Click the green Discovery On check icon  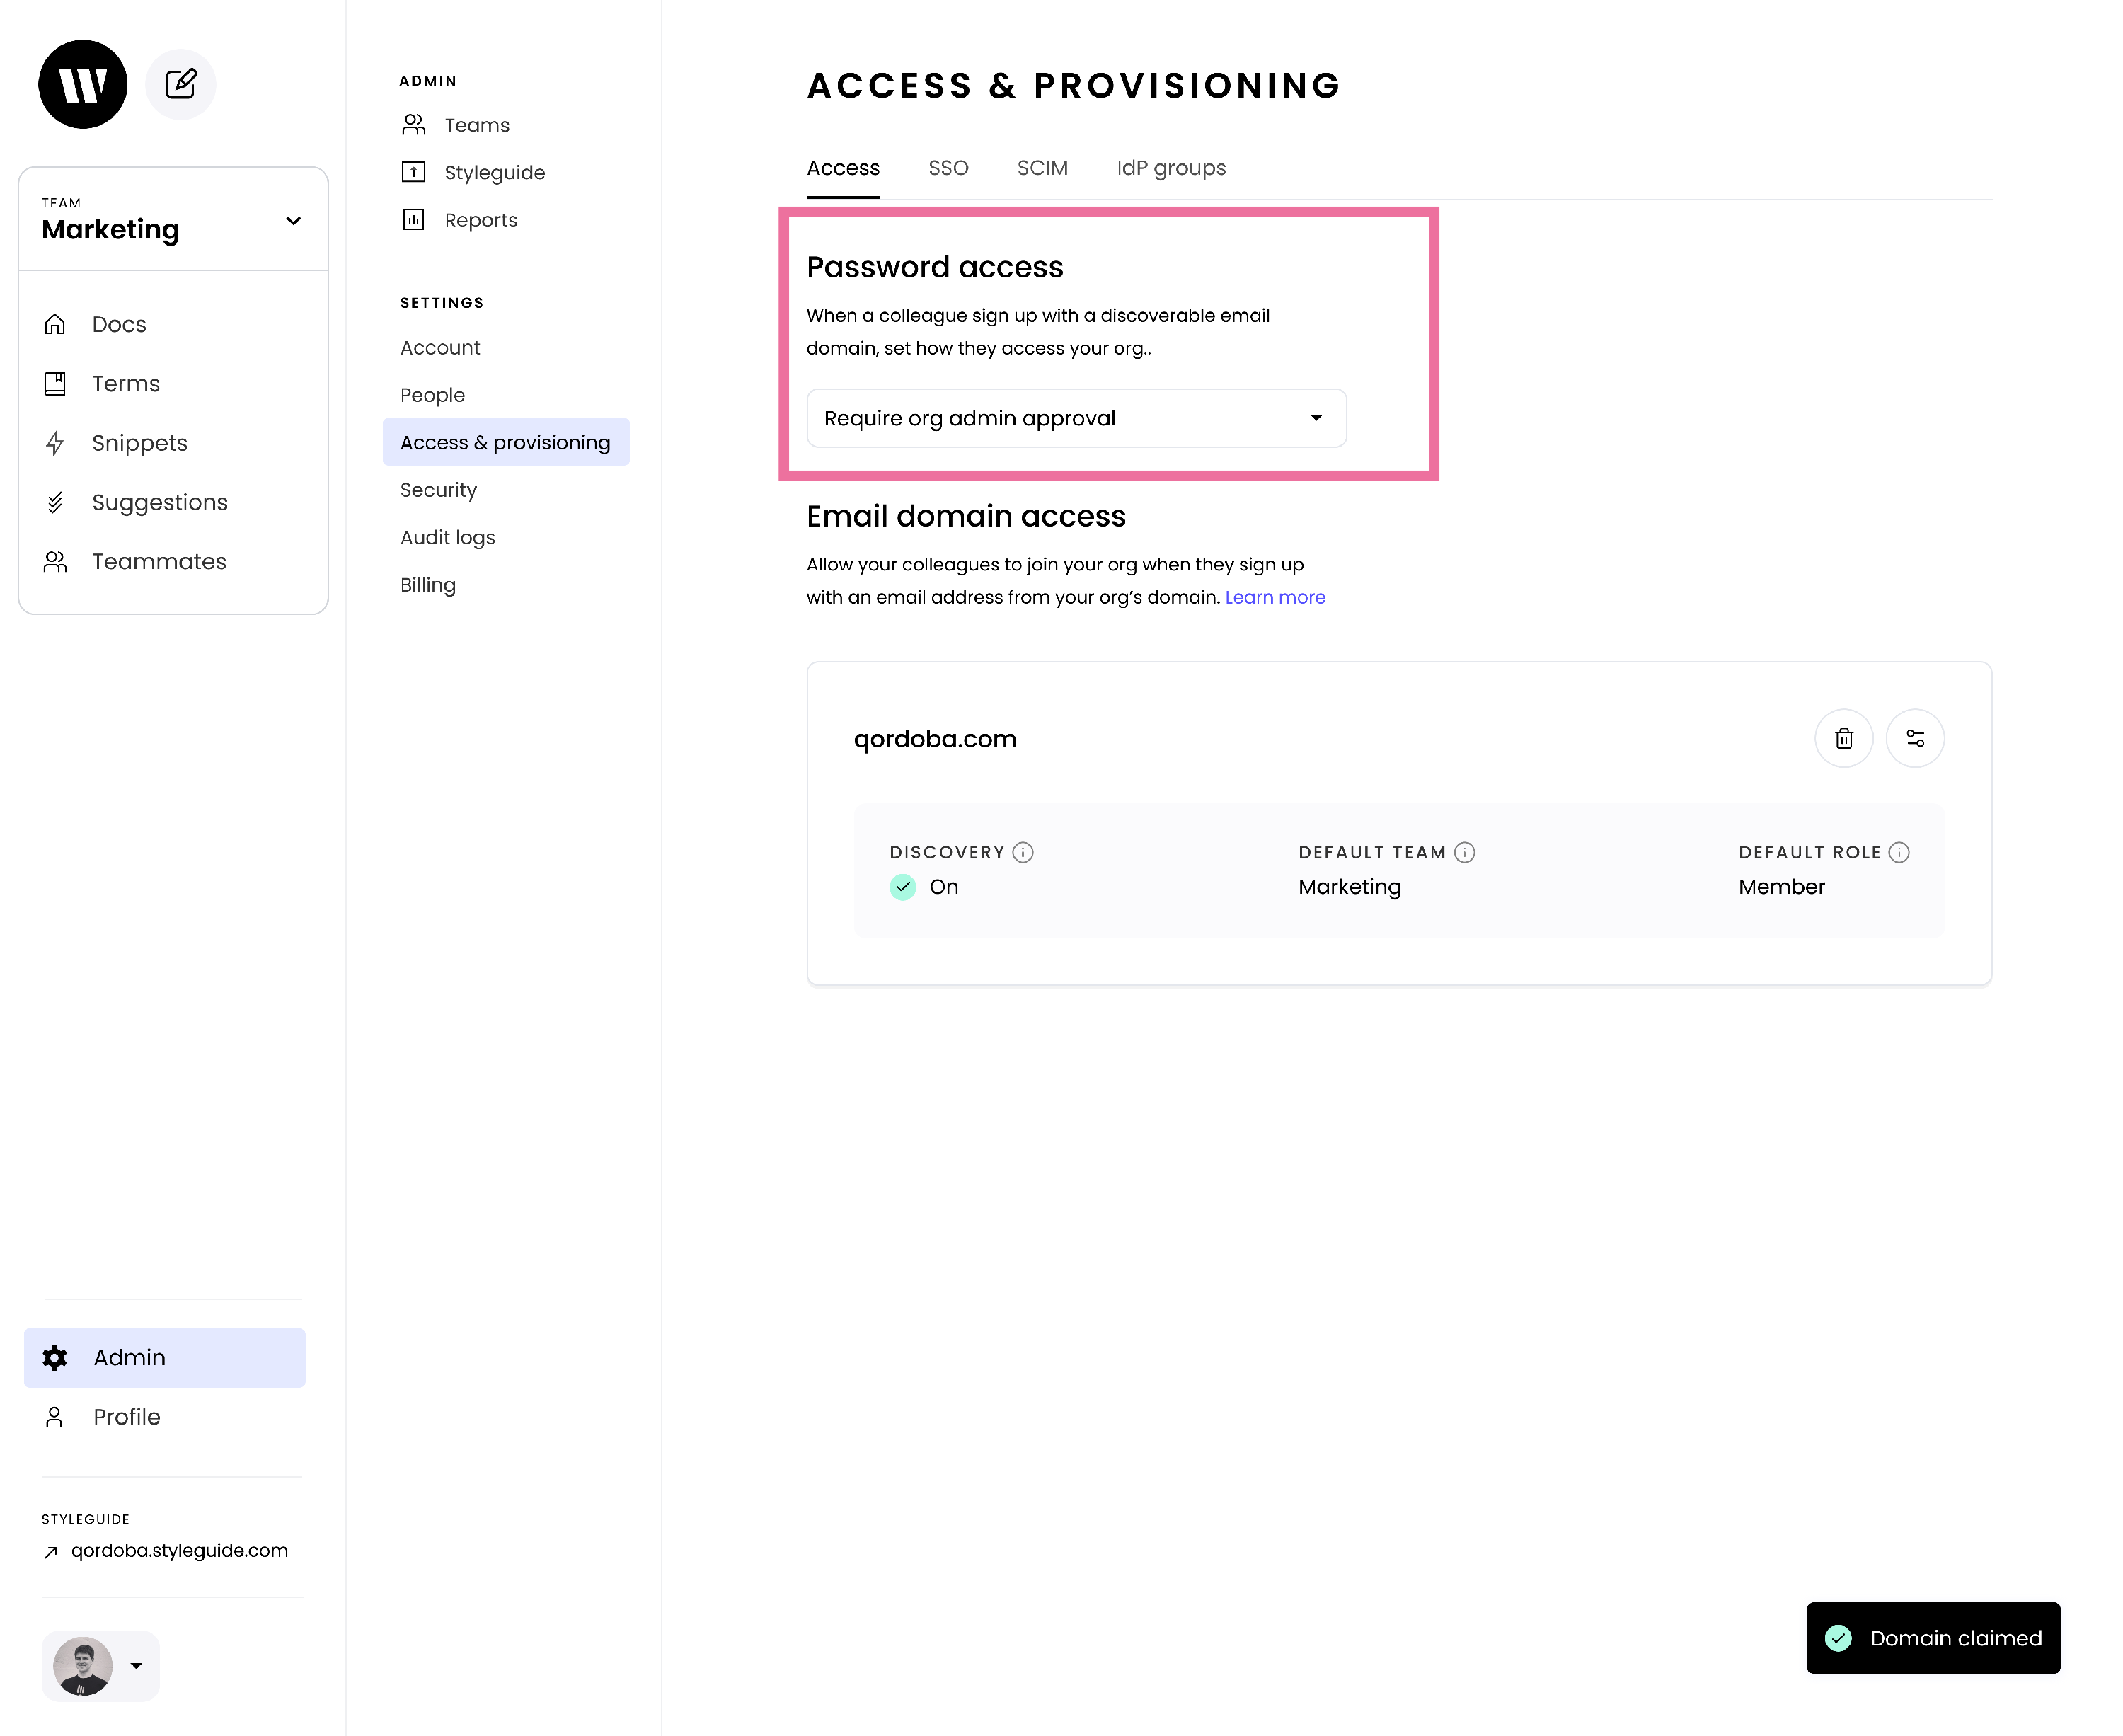point(902,887)
